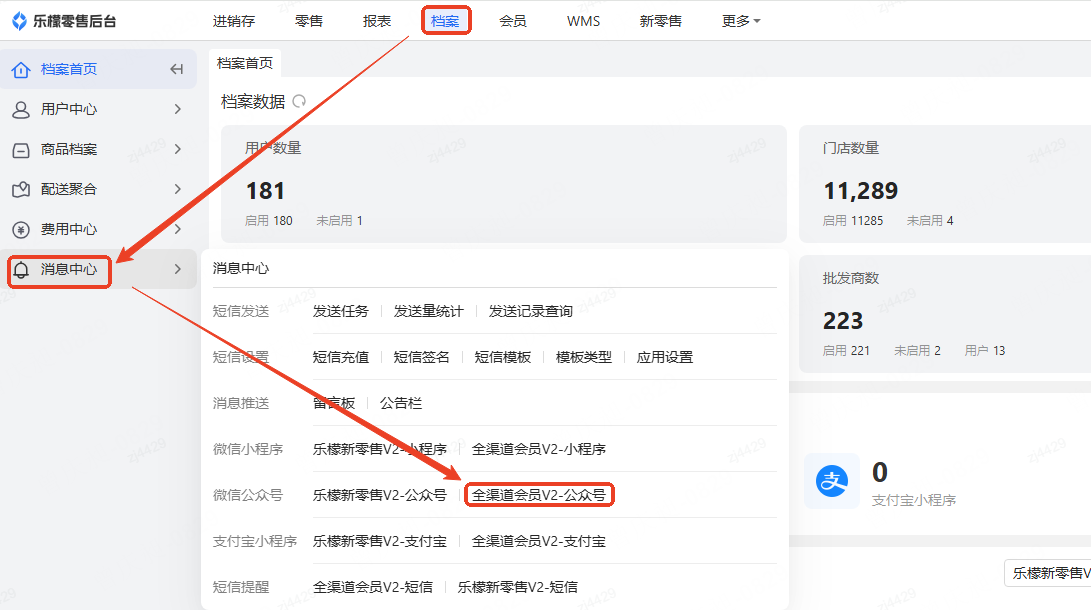Click 用户 13 under 批发商数
Screen dimensions: 1091x610
[985, 351]
